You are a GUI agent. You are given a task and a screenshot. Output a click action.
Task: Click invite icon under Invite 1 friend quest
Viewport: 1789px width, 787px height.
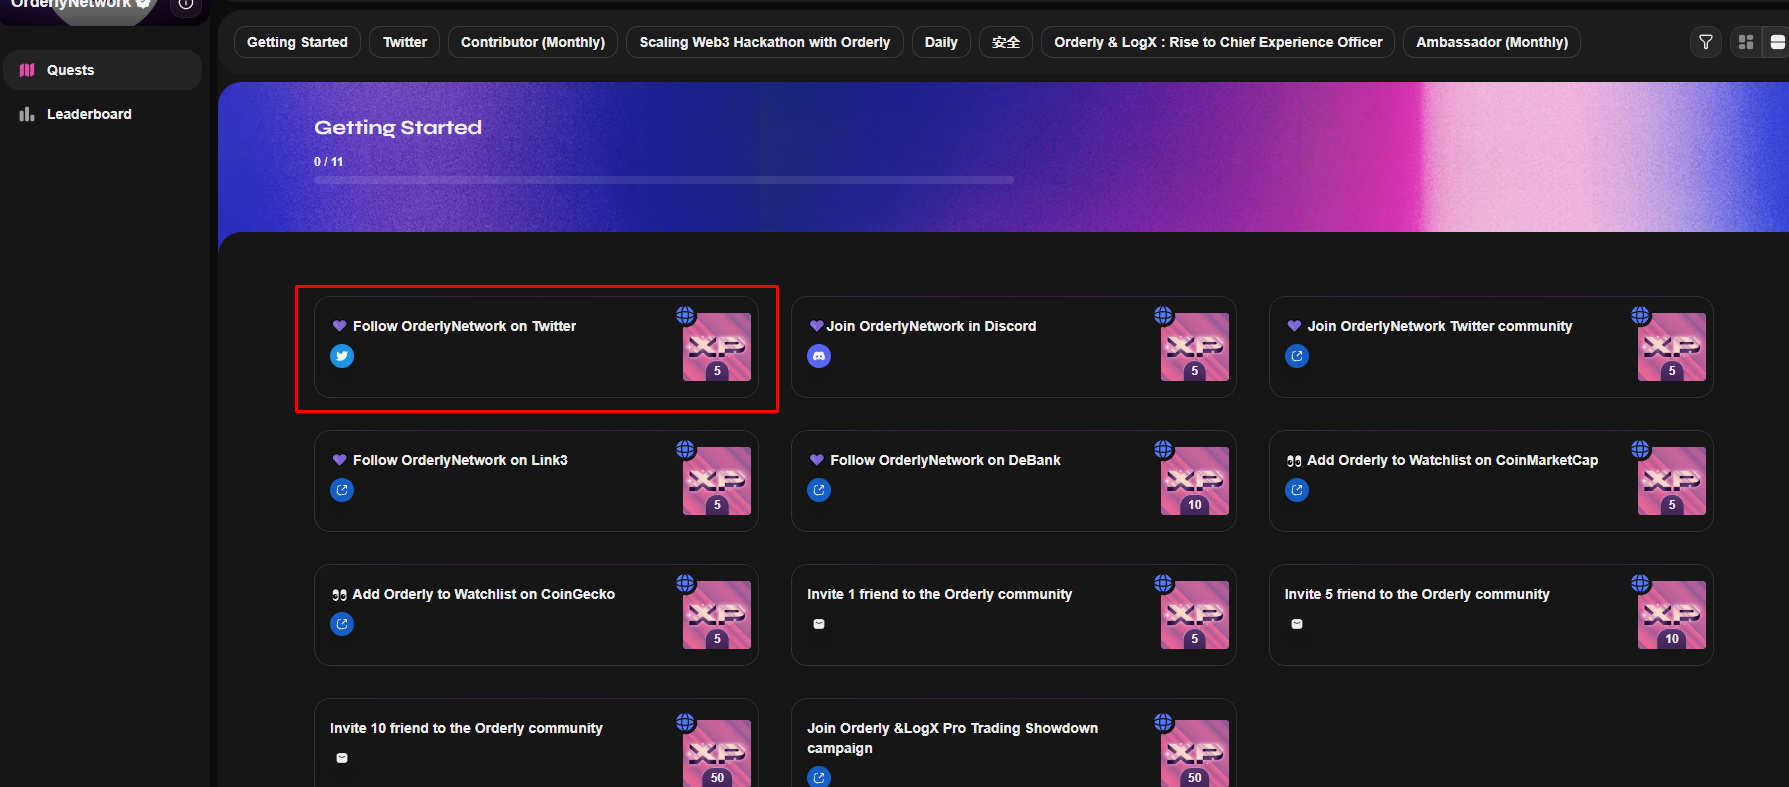(x=819, y=624)
